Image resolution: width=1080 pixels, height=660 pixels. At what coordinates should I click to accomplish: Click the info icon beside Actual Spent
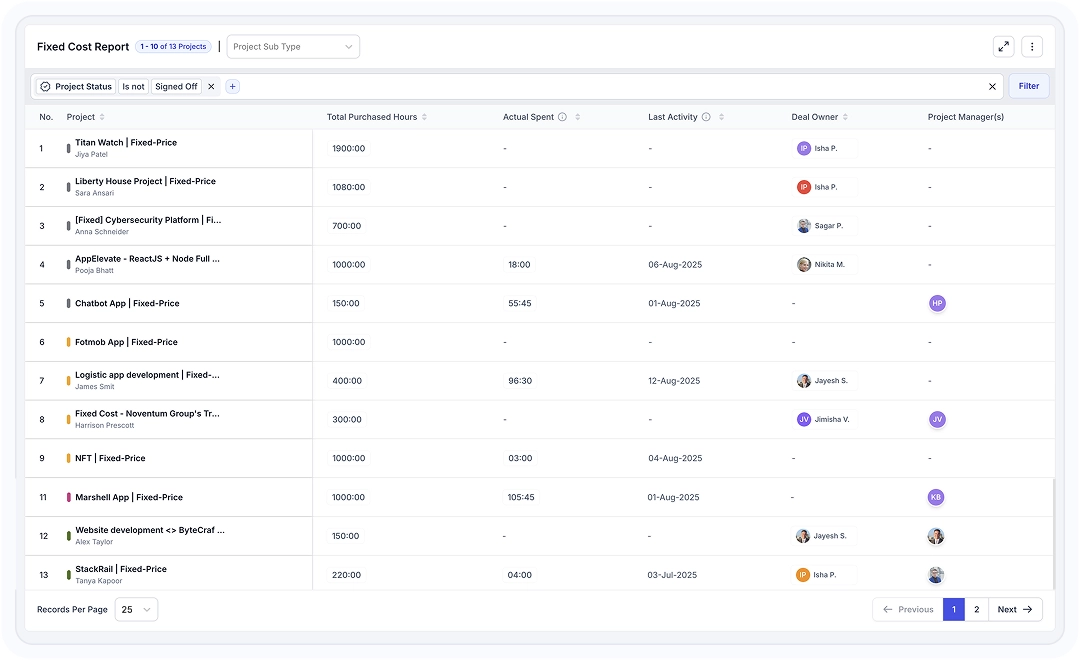point(562,117)
